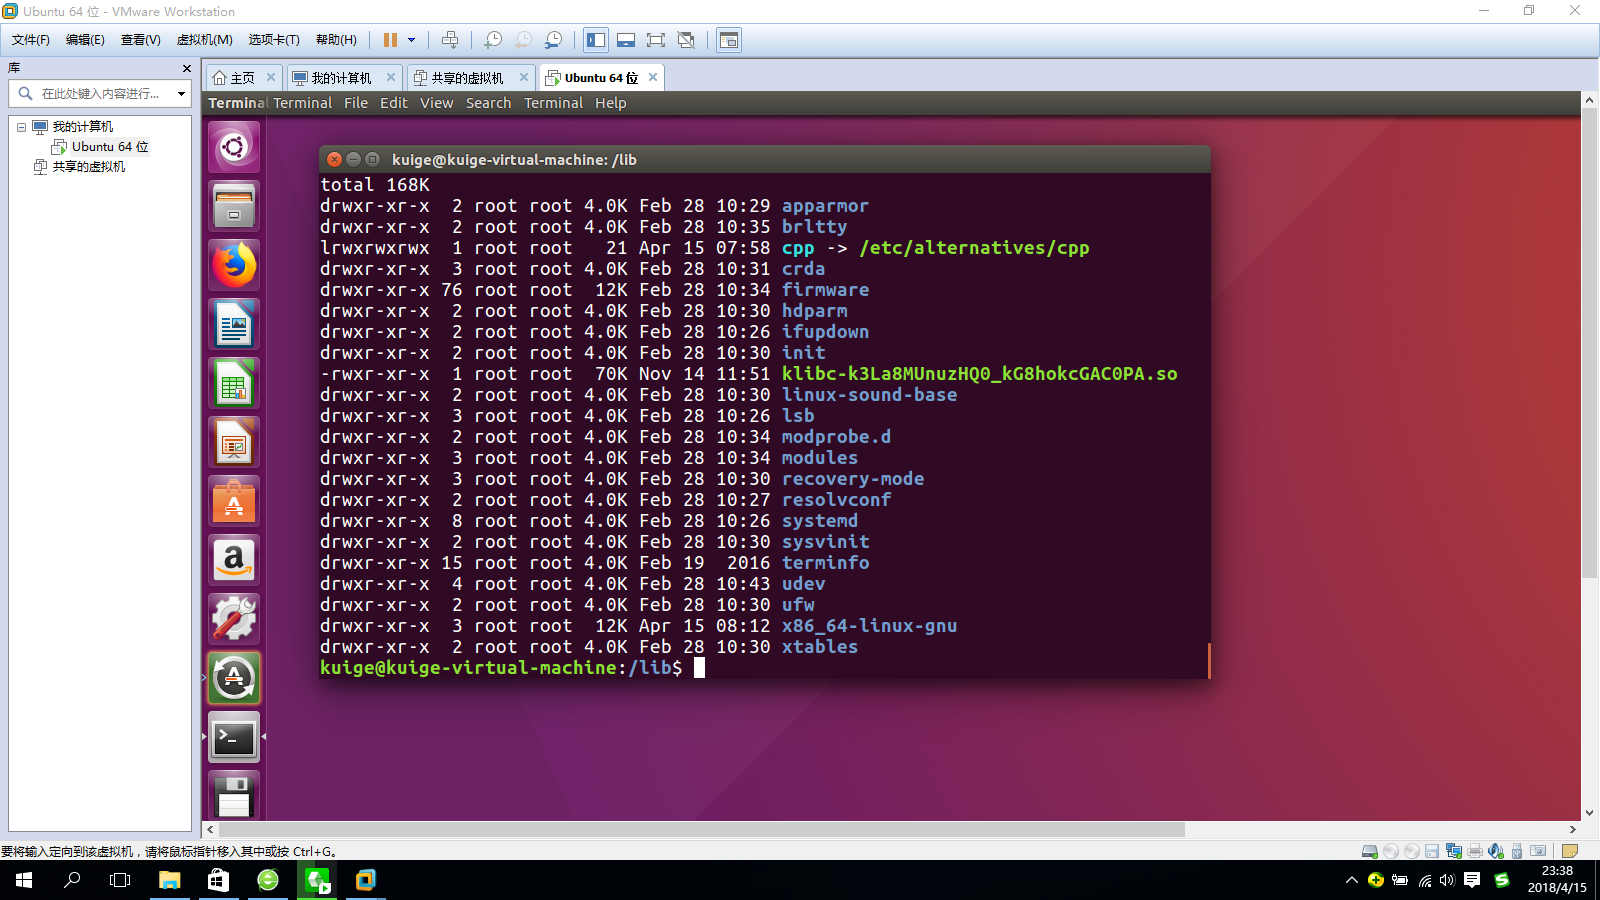Image resolution: width=1600 pixels, height=900 pixels.
Task: Launch Firefox from the Ubuntu launcher
Action: 234,265
